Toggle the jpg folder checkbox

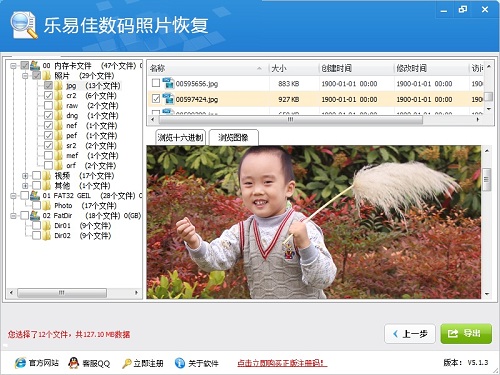coord(48,86)
